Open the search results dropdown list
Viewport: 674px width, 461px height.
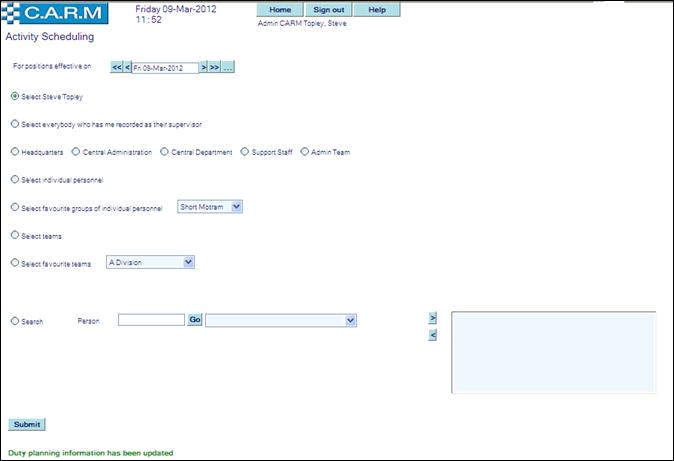[x=281, y=320]
